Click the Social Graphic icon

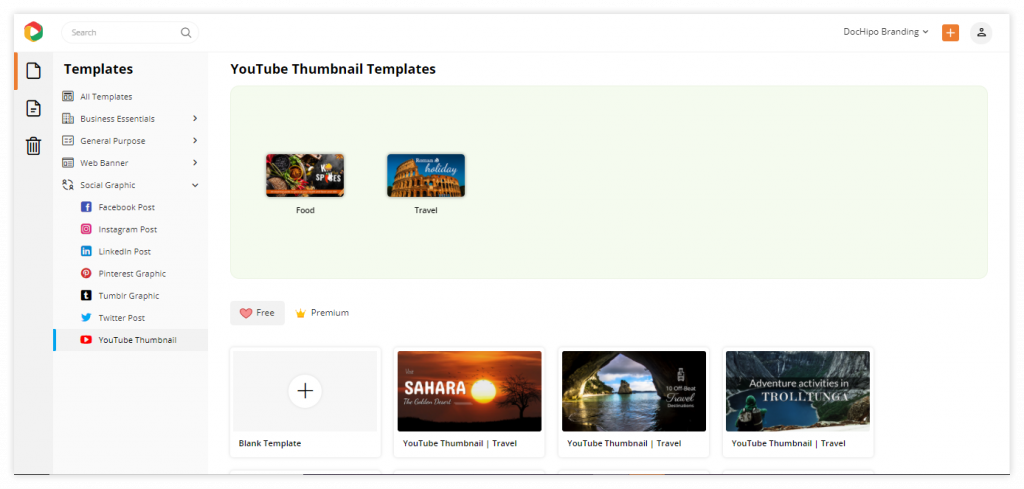click(68, 185)
